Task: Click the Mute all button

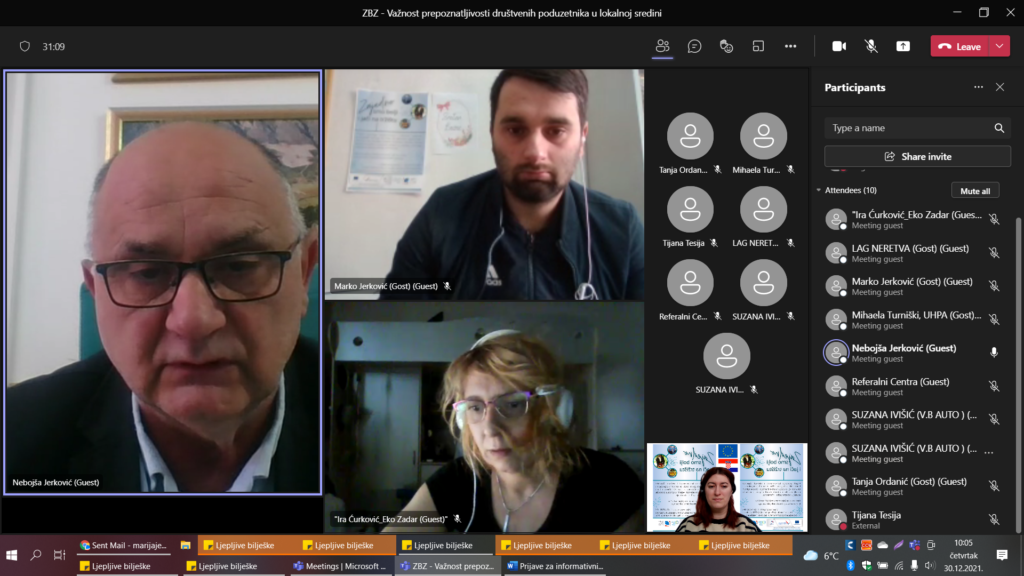Action: 974,190
